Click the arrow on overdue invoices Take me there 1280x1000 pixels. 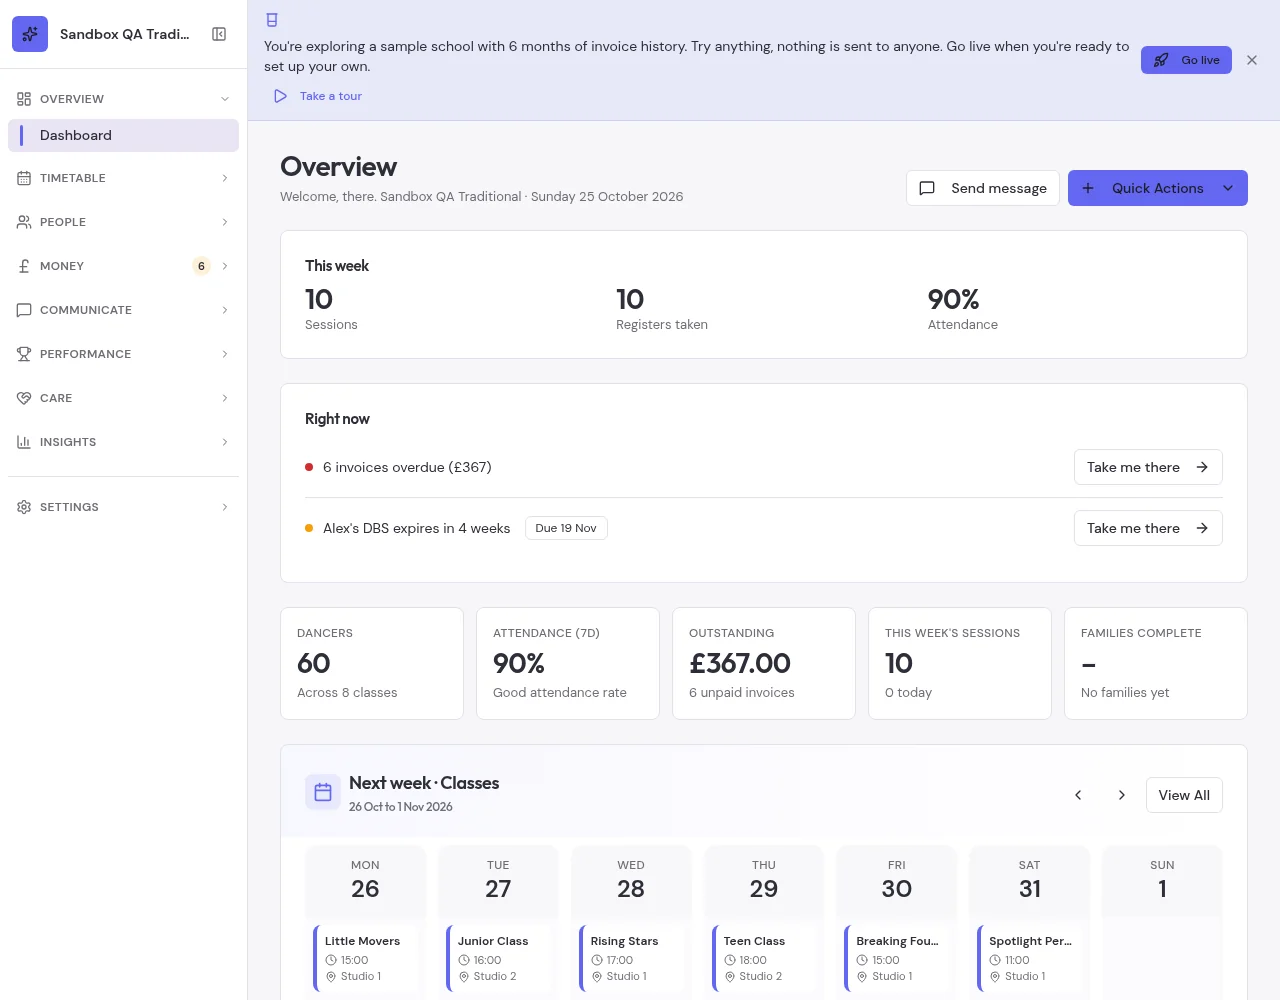tap(1202, 467)
